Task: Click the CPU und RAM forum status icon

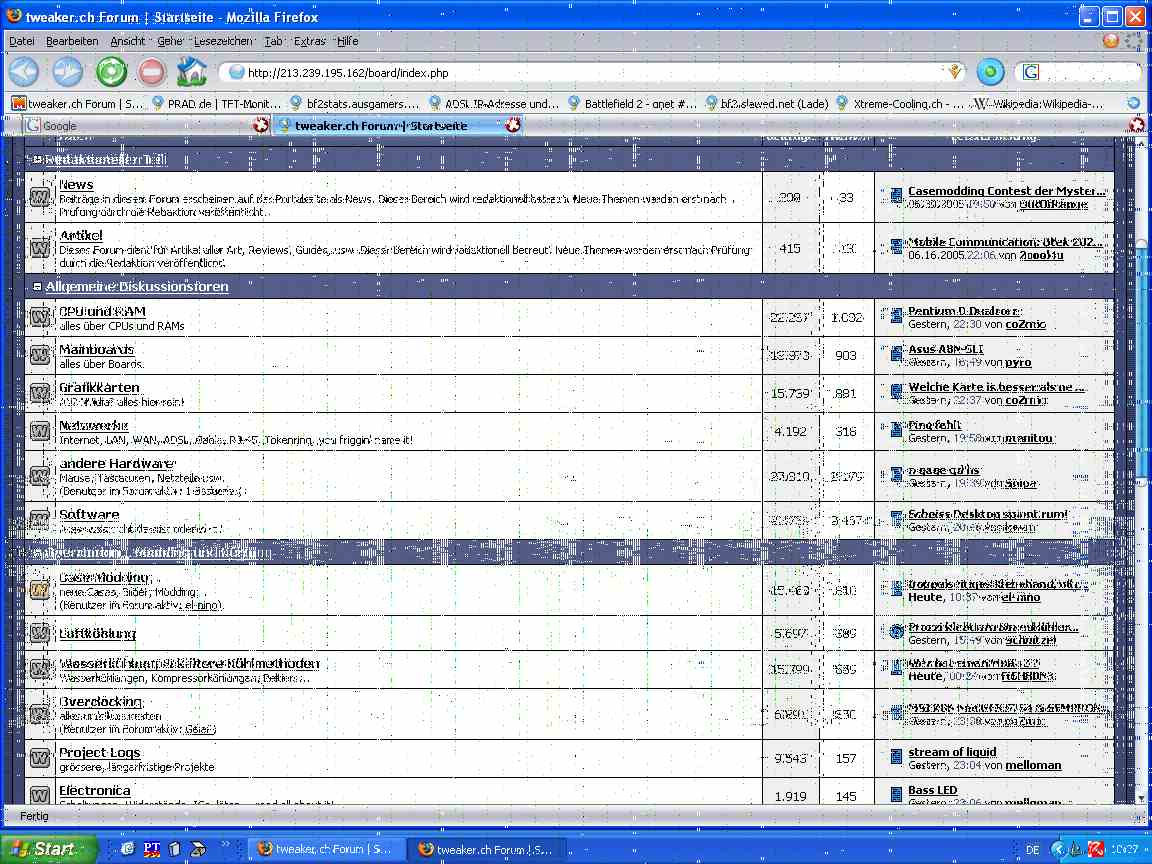Action: tap(40, 317)
